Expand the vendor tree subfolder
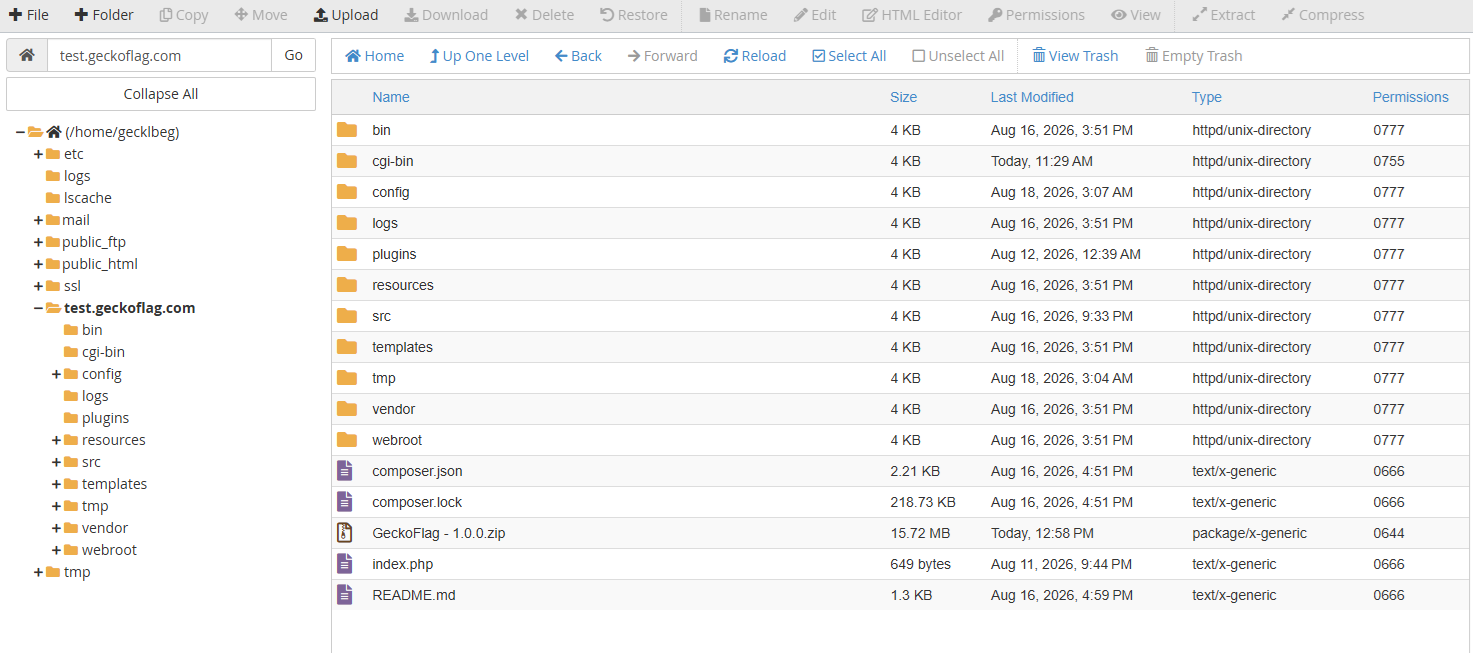 click(x=56, y=528)
